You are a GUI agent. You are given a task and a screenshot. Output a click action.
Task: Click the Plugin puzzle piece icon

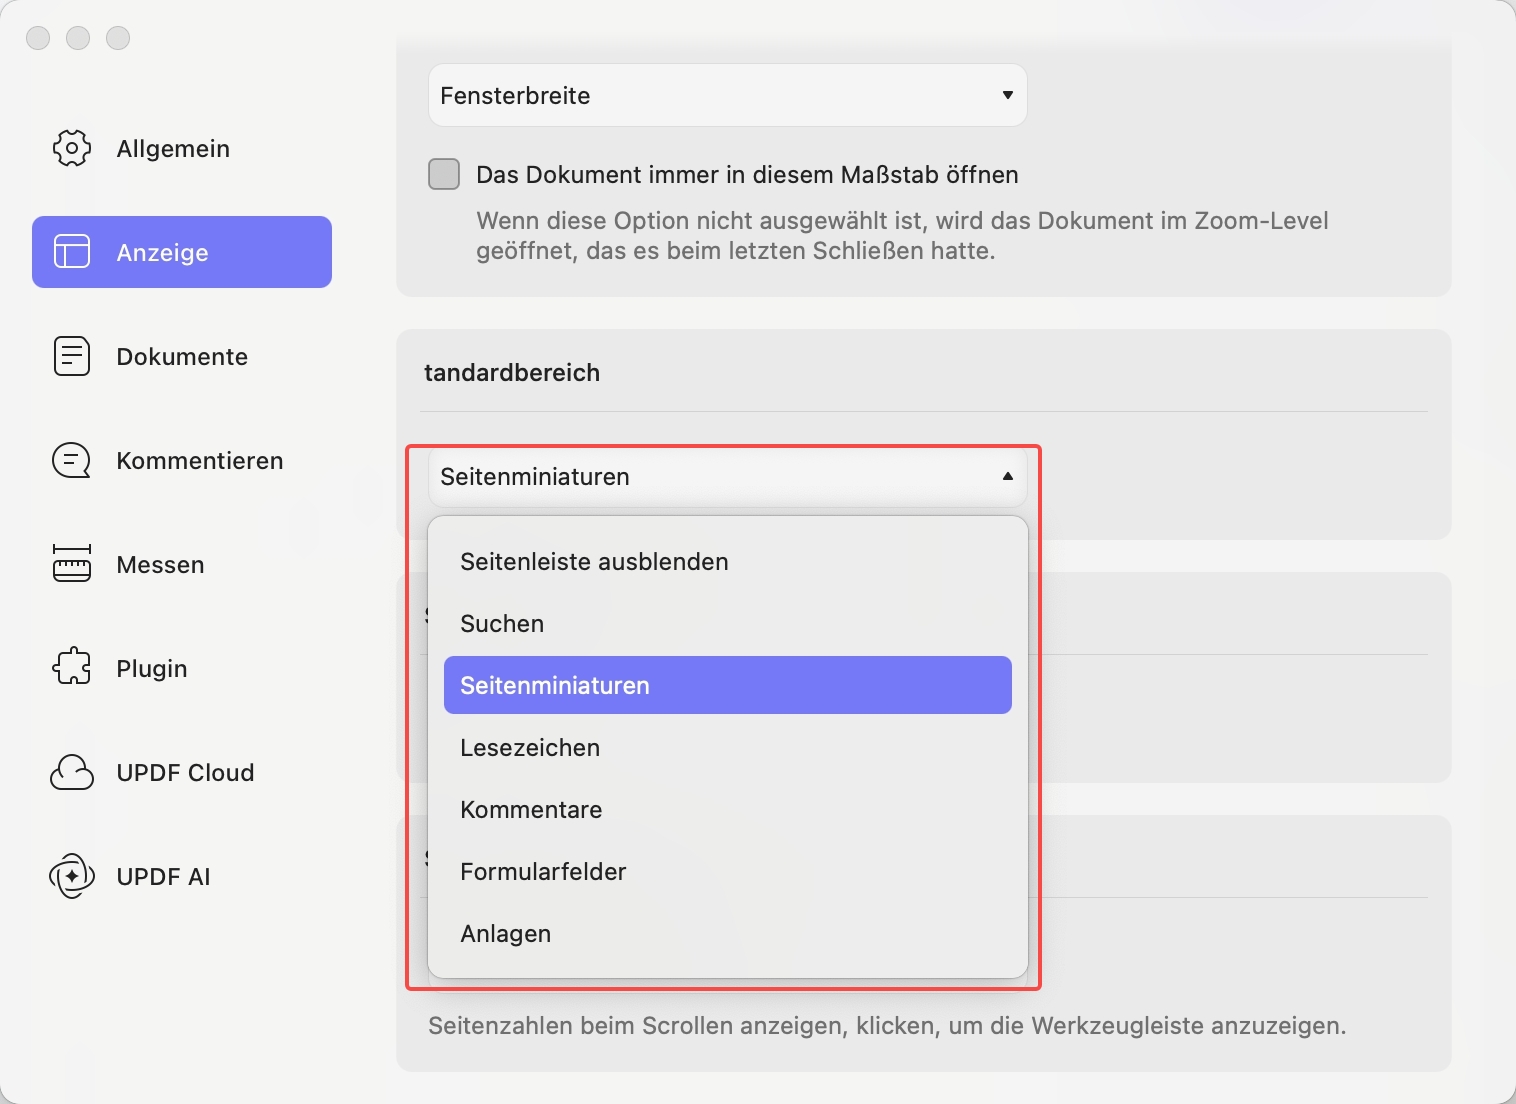[72, 668]
